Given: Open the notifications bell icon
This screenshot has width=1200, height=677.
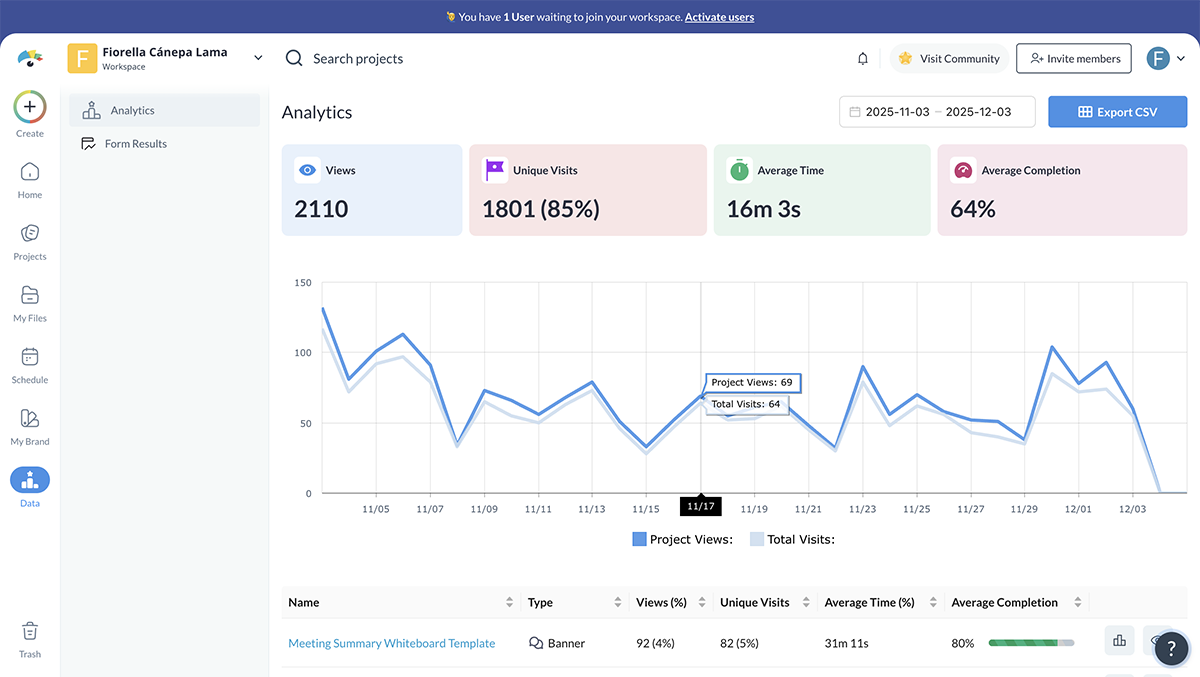Looking at the screenshot, I should click(x=862, y=58).
